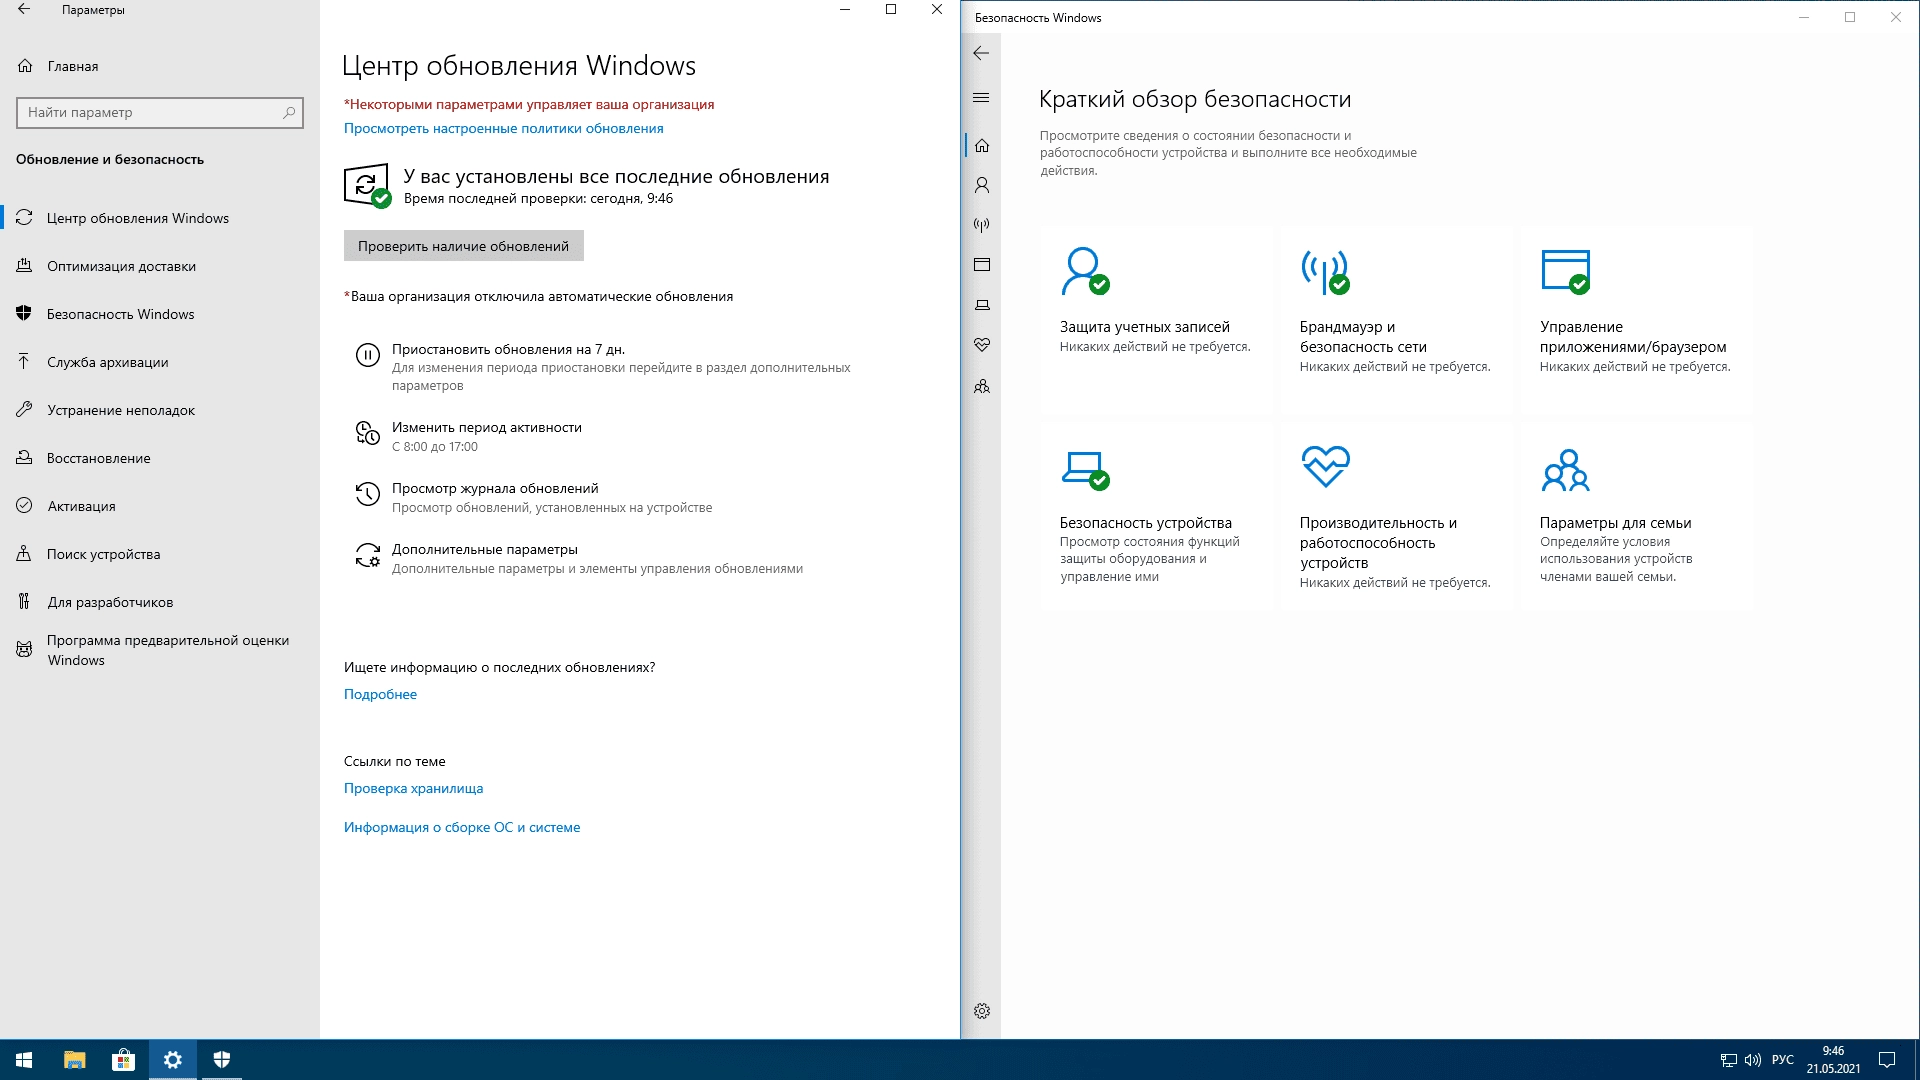
Task: Click the app and browser window tile icon
Action: point(1566,271)
